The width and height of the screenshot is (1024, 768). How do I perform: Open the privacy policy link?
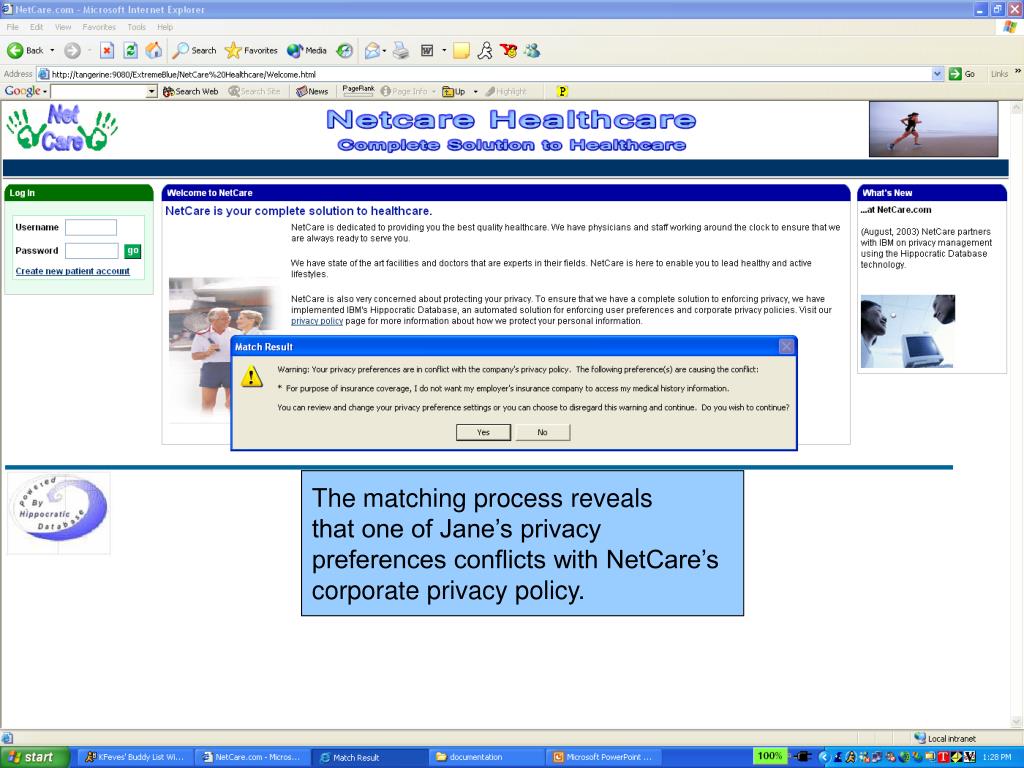tap(317, 321)
